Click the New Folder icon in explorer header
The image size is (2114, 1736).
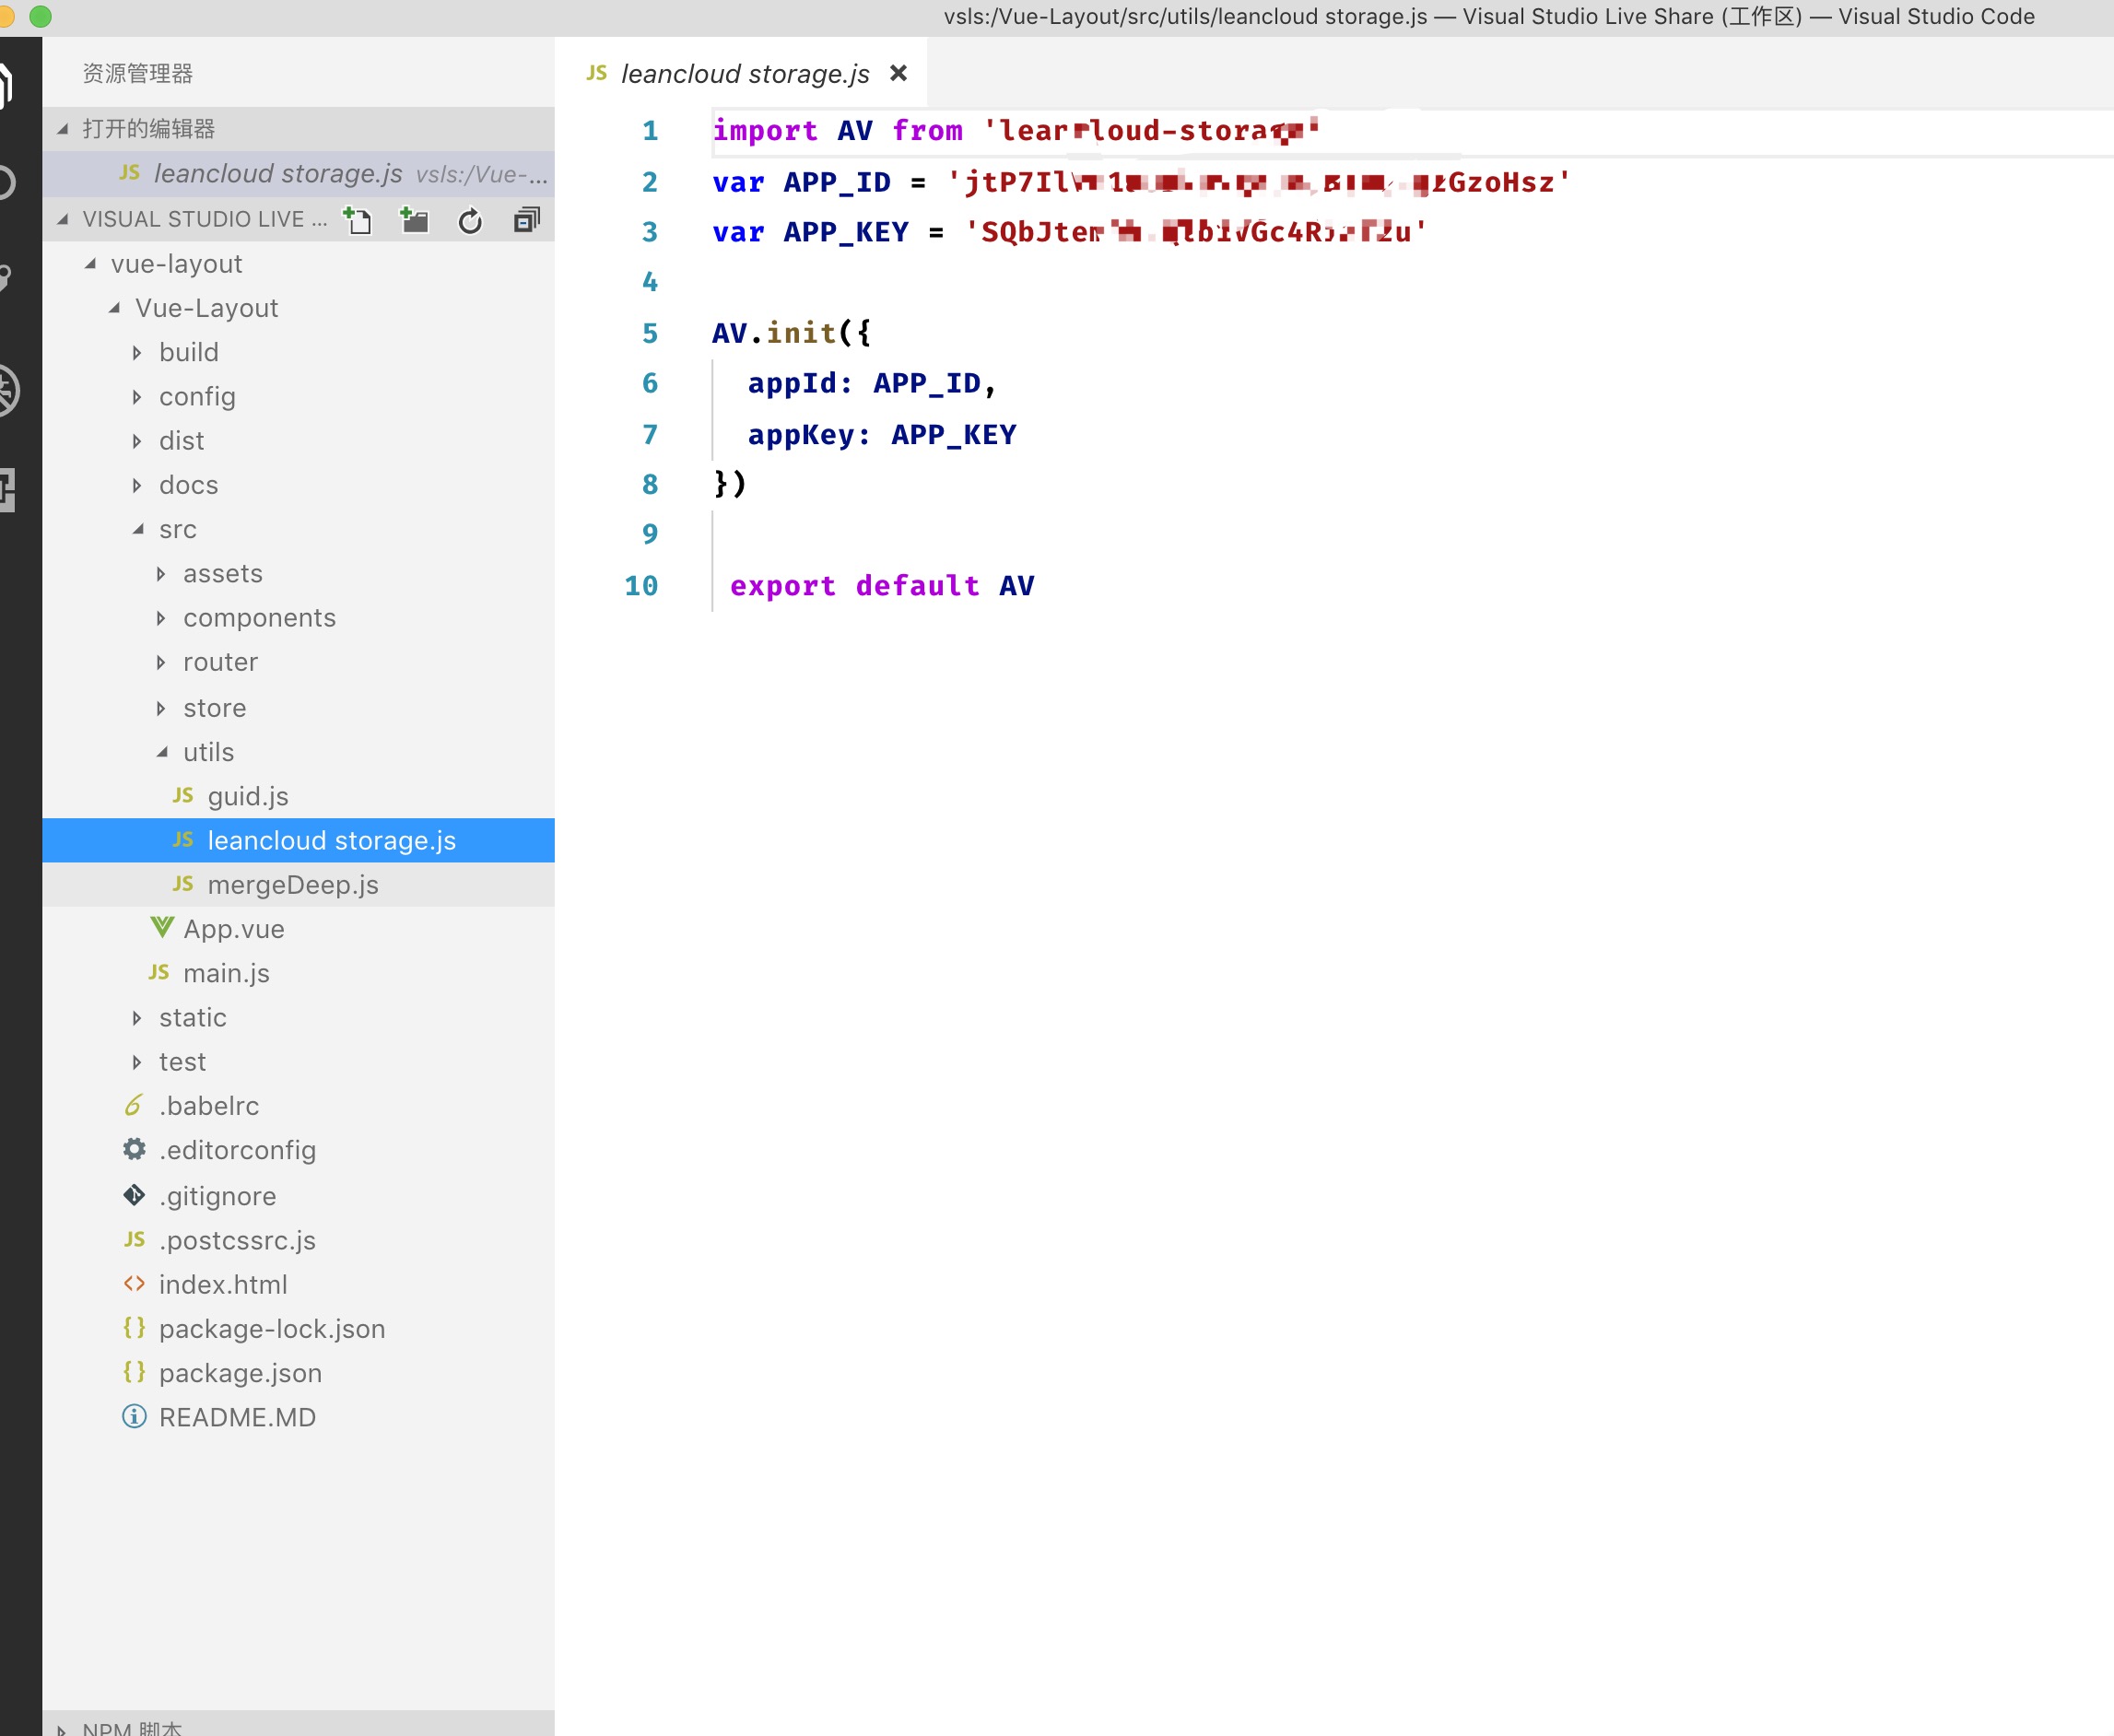[414, 220]
